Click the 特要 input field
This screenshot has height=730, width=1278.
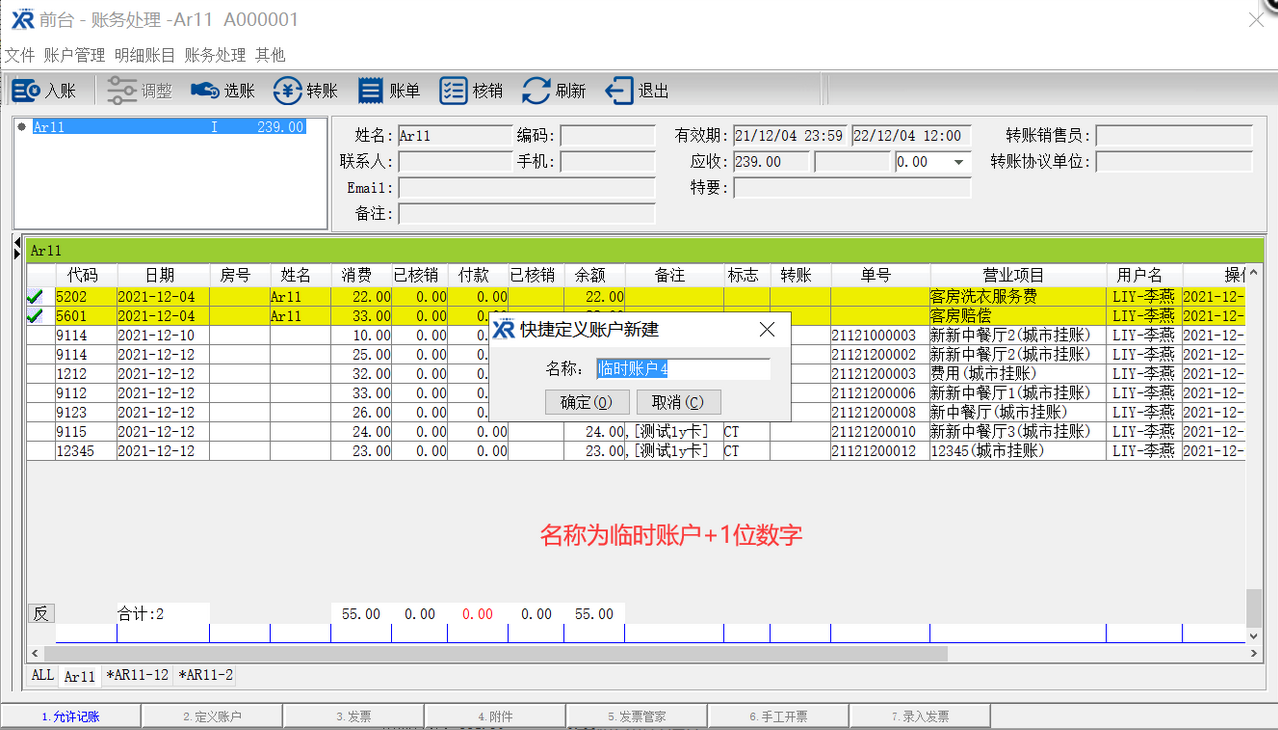pyautogui.click(x=853, y=188)
